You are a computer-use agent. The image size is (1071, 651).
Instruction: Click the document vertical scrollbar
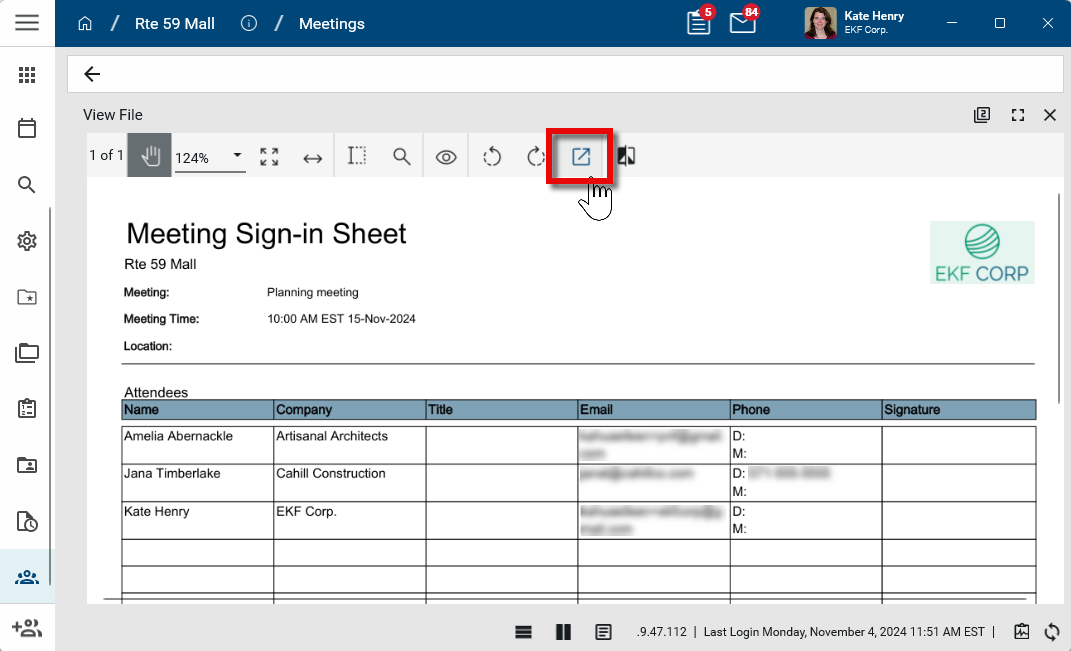tap(1059, 300)
